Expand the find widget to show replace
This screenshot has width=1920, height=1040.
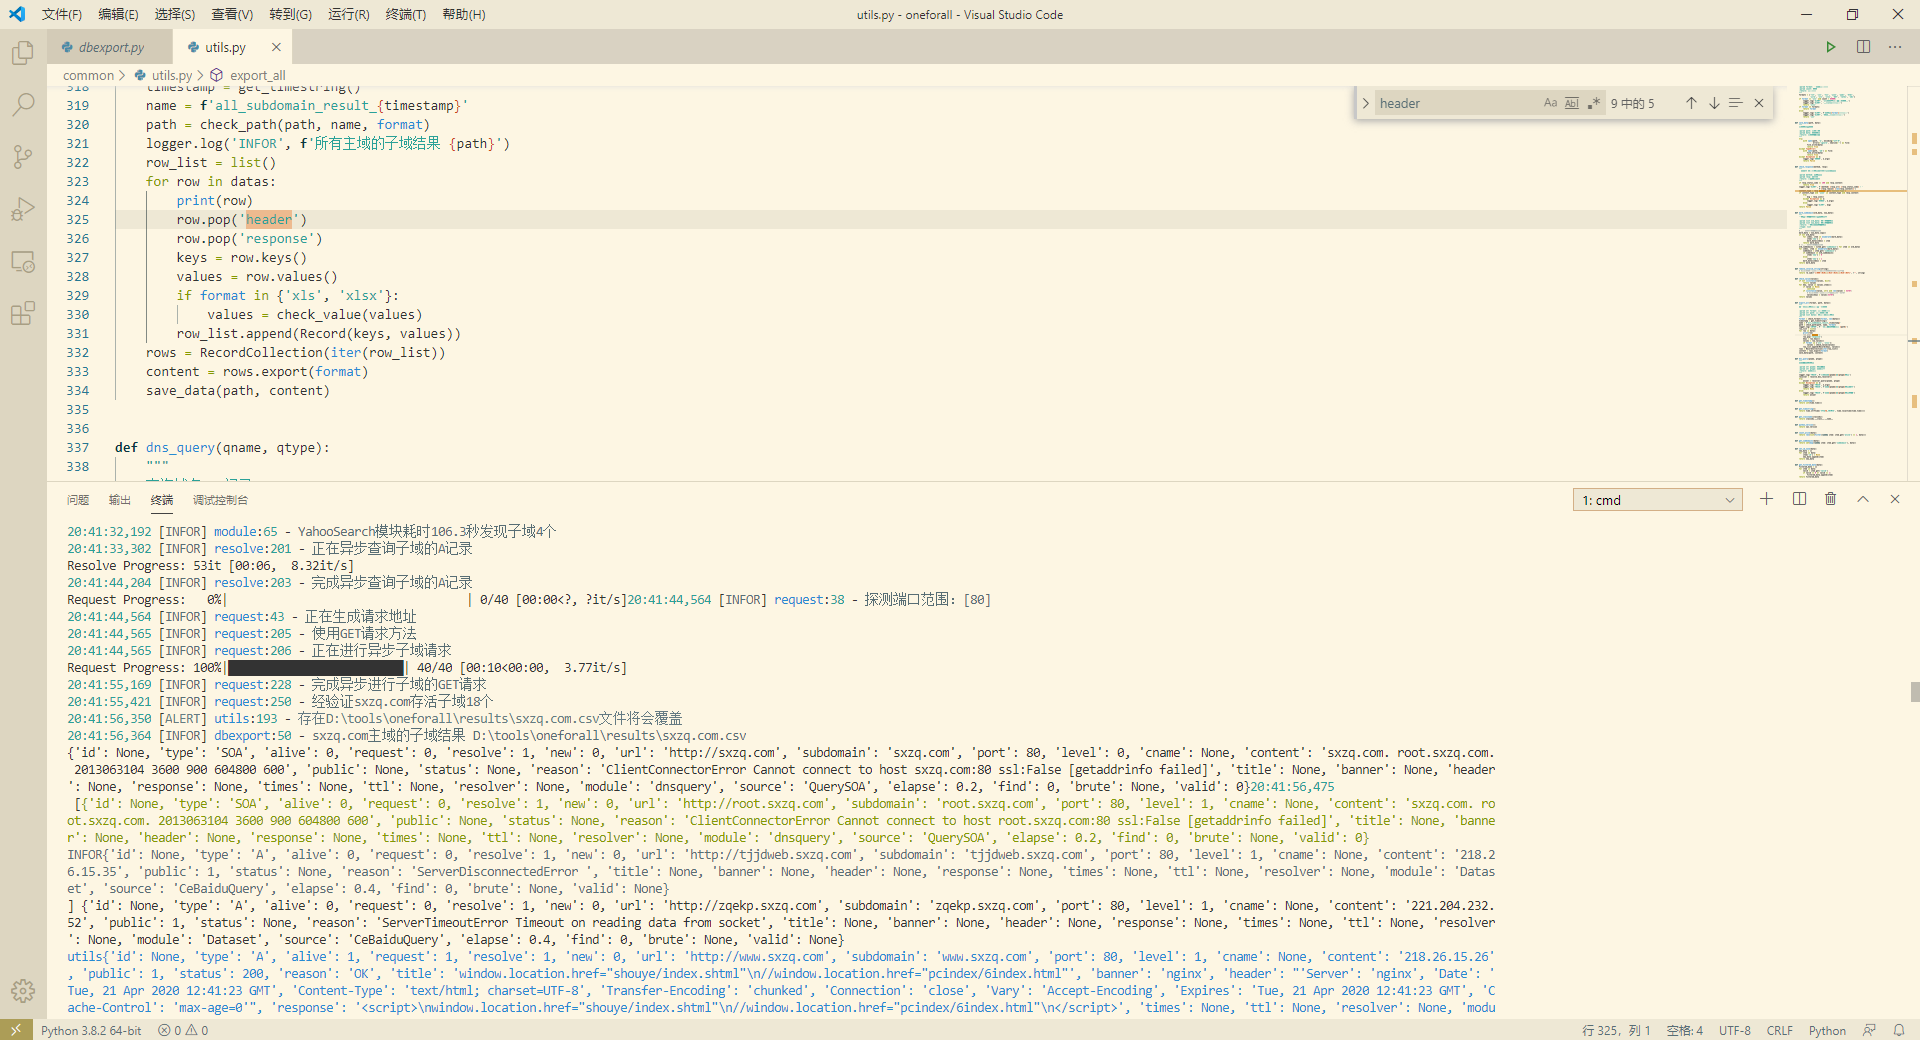pos(1365,102)
